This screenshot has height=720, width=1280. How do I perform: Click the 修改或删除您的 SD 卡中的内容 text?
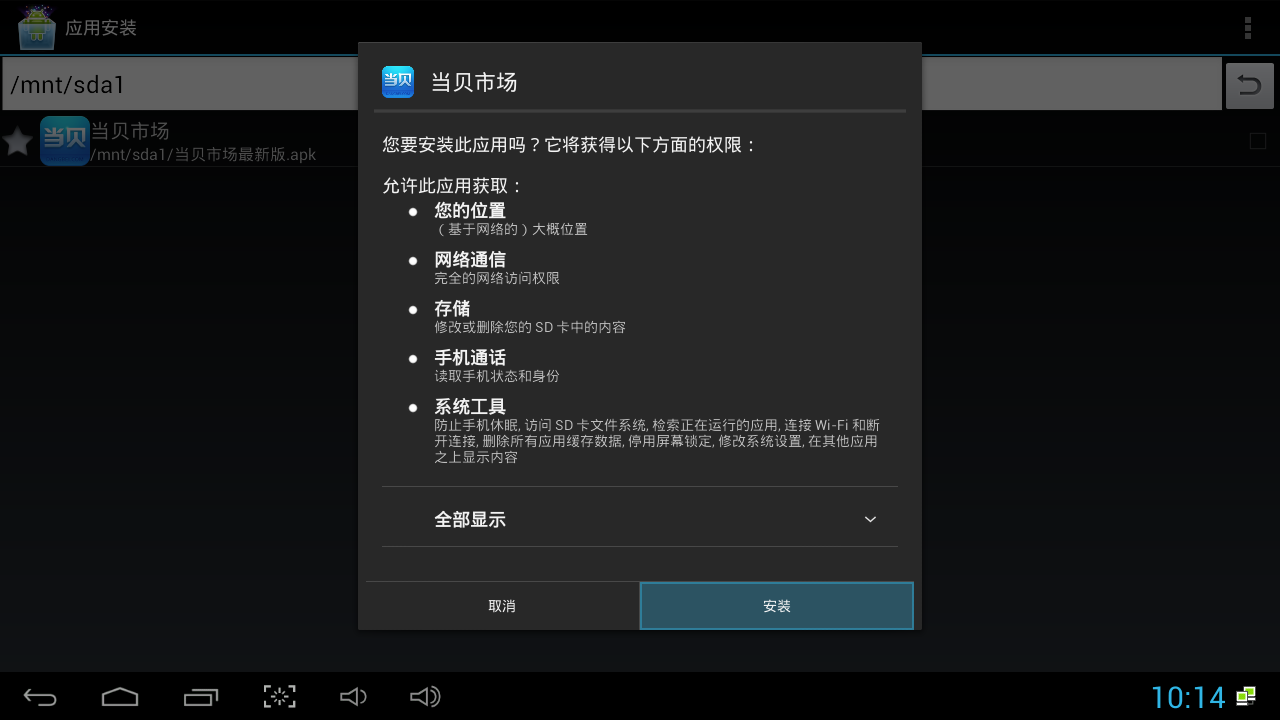pos(530,327)
